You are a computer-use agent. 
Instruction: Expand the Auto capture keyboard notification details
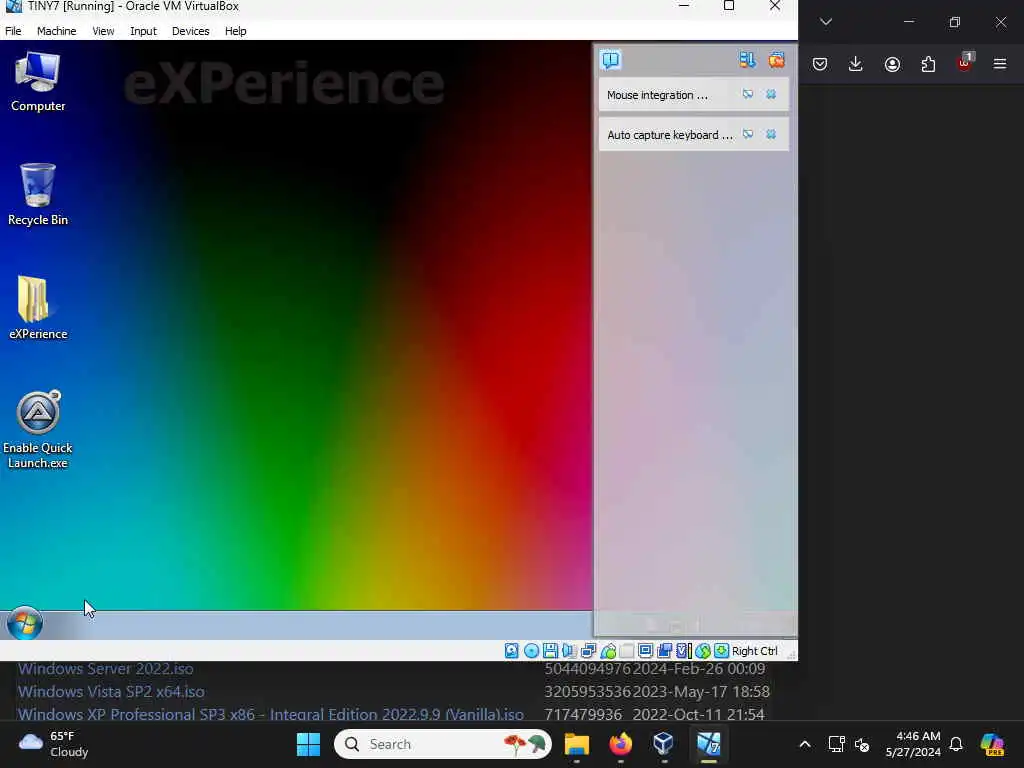point(748,135)
